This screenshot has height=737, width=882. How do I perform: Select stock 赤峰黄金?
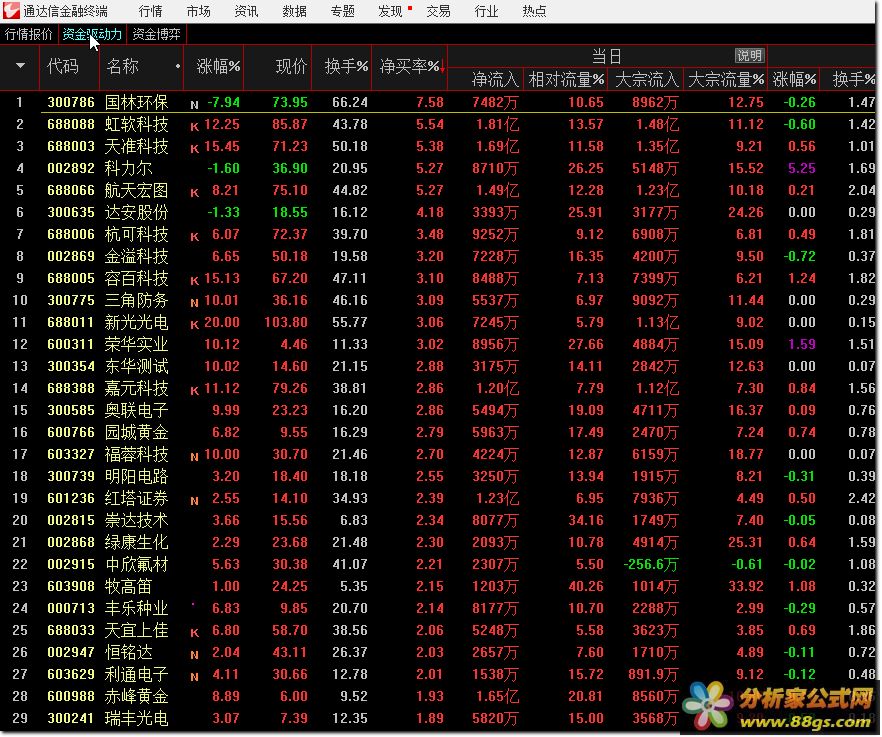137,696
